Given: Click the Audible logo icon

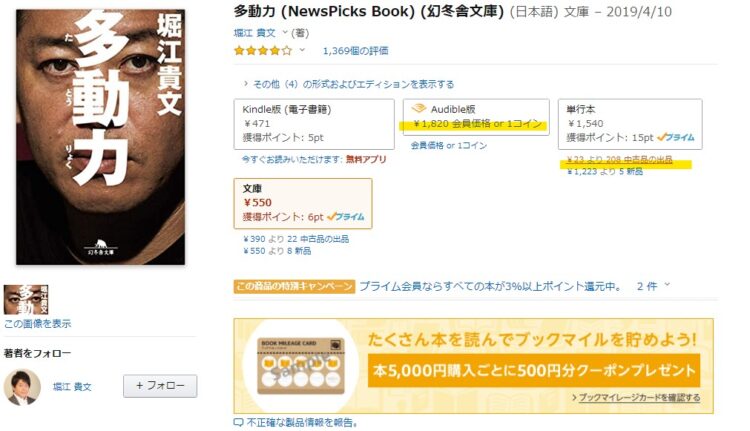Looking at the screenshot, I should (418, 109).
